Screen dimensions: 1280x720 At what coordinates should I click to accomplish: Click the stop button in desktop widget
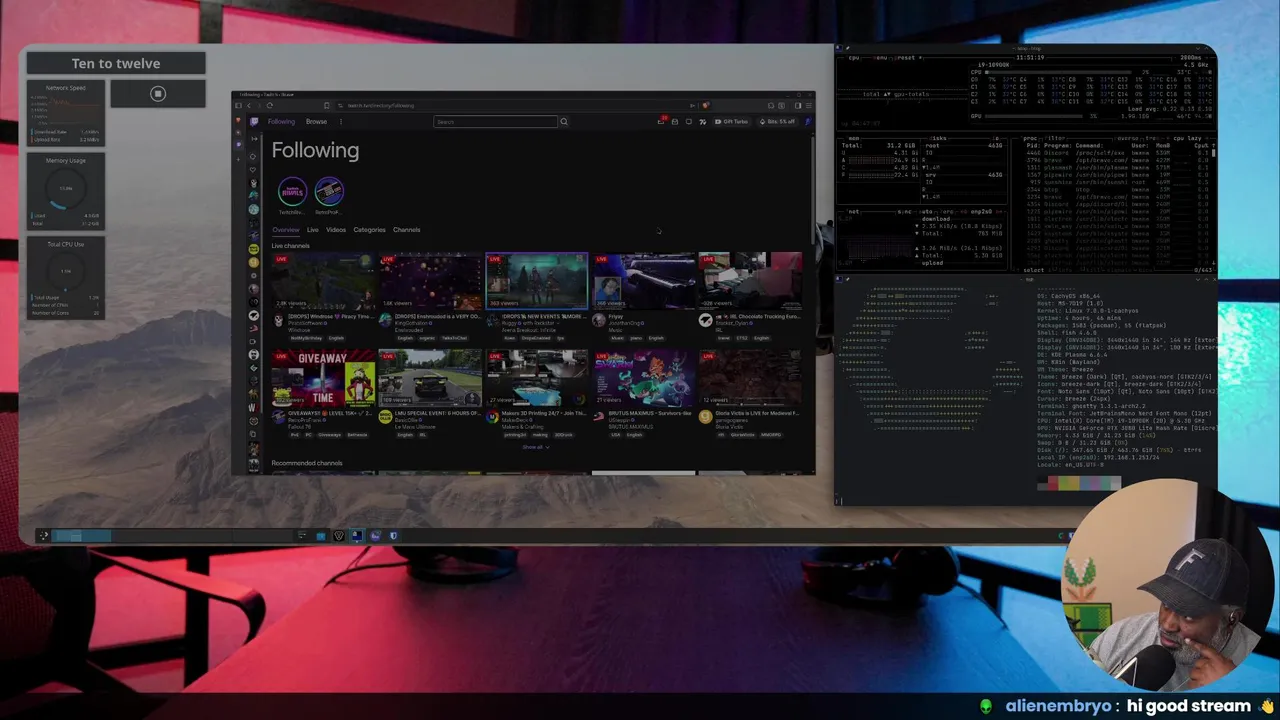(x=157, y=94)
